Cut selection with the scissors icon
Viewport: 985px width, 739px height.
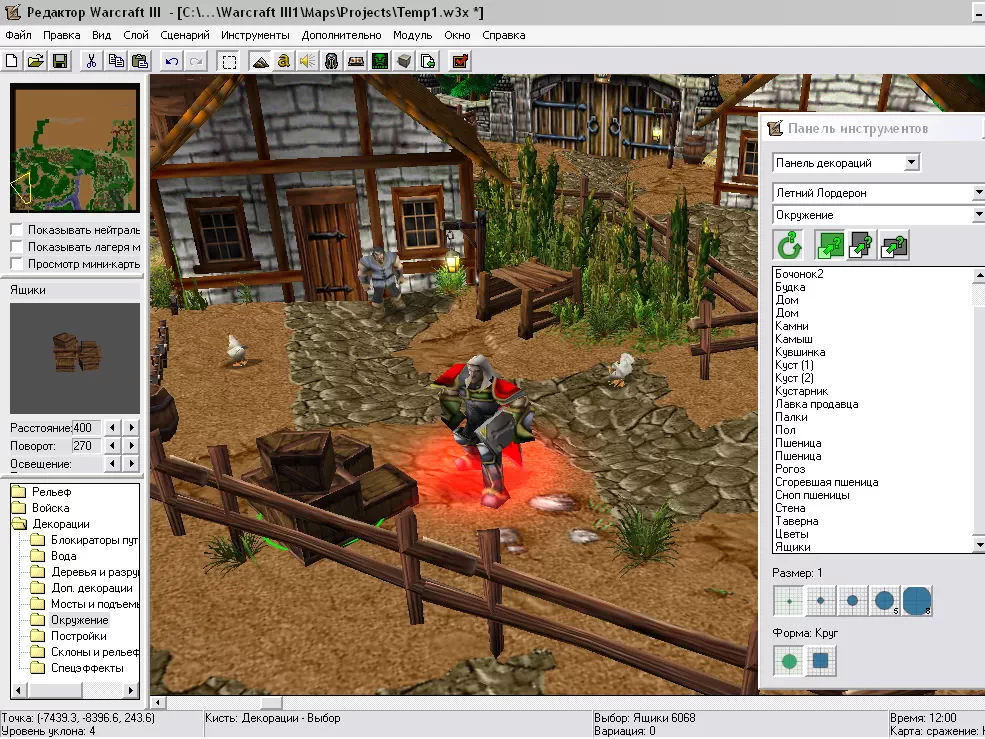coord(92,61)
